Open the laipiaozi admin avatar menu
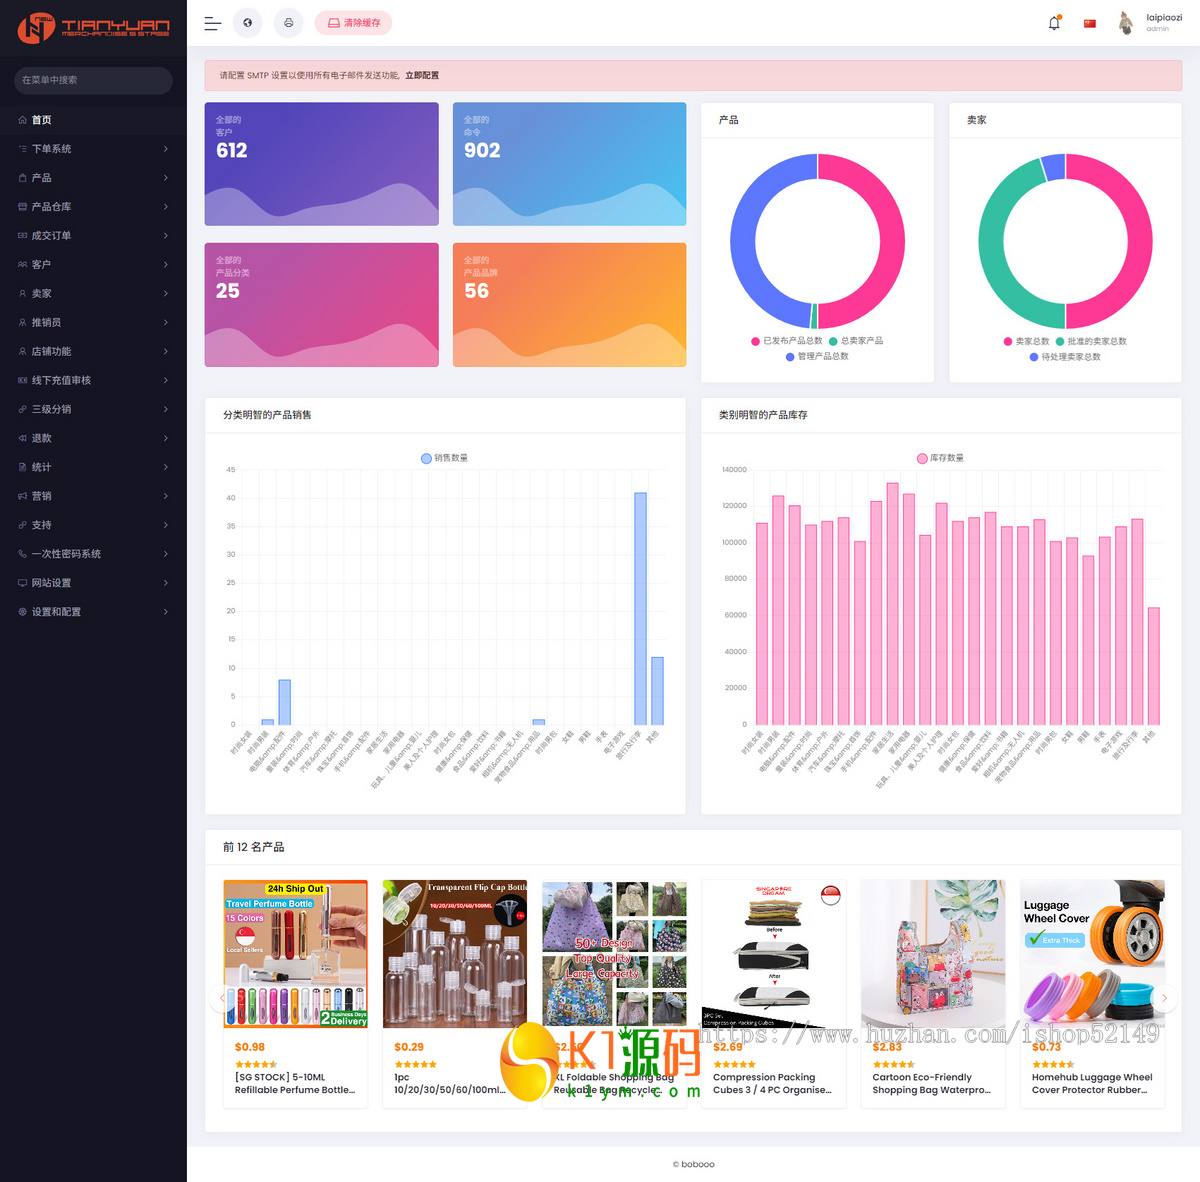 [x=1150, y=23]
